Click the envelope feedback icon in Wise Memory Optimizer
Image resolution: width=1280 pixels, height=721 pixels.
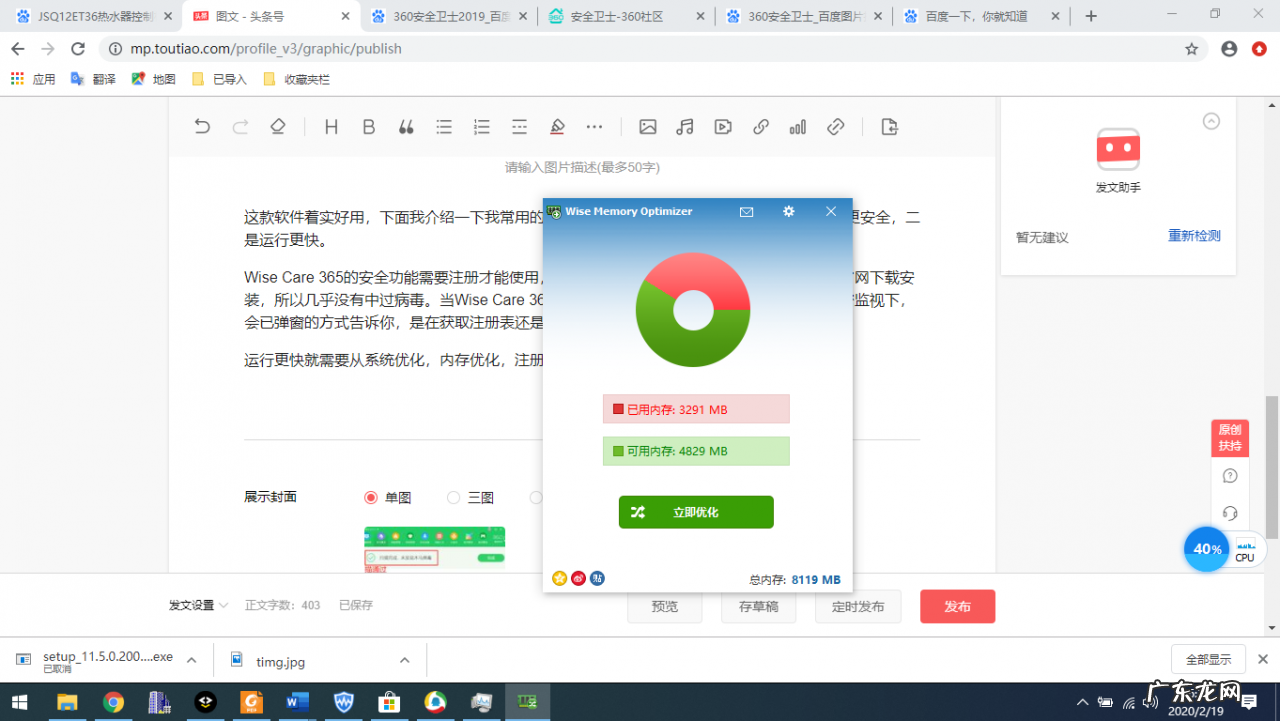click(x=746, y=211)
